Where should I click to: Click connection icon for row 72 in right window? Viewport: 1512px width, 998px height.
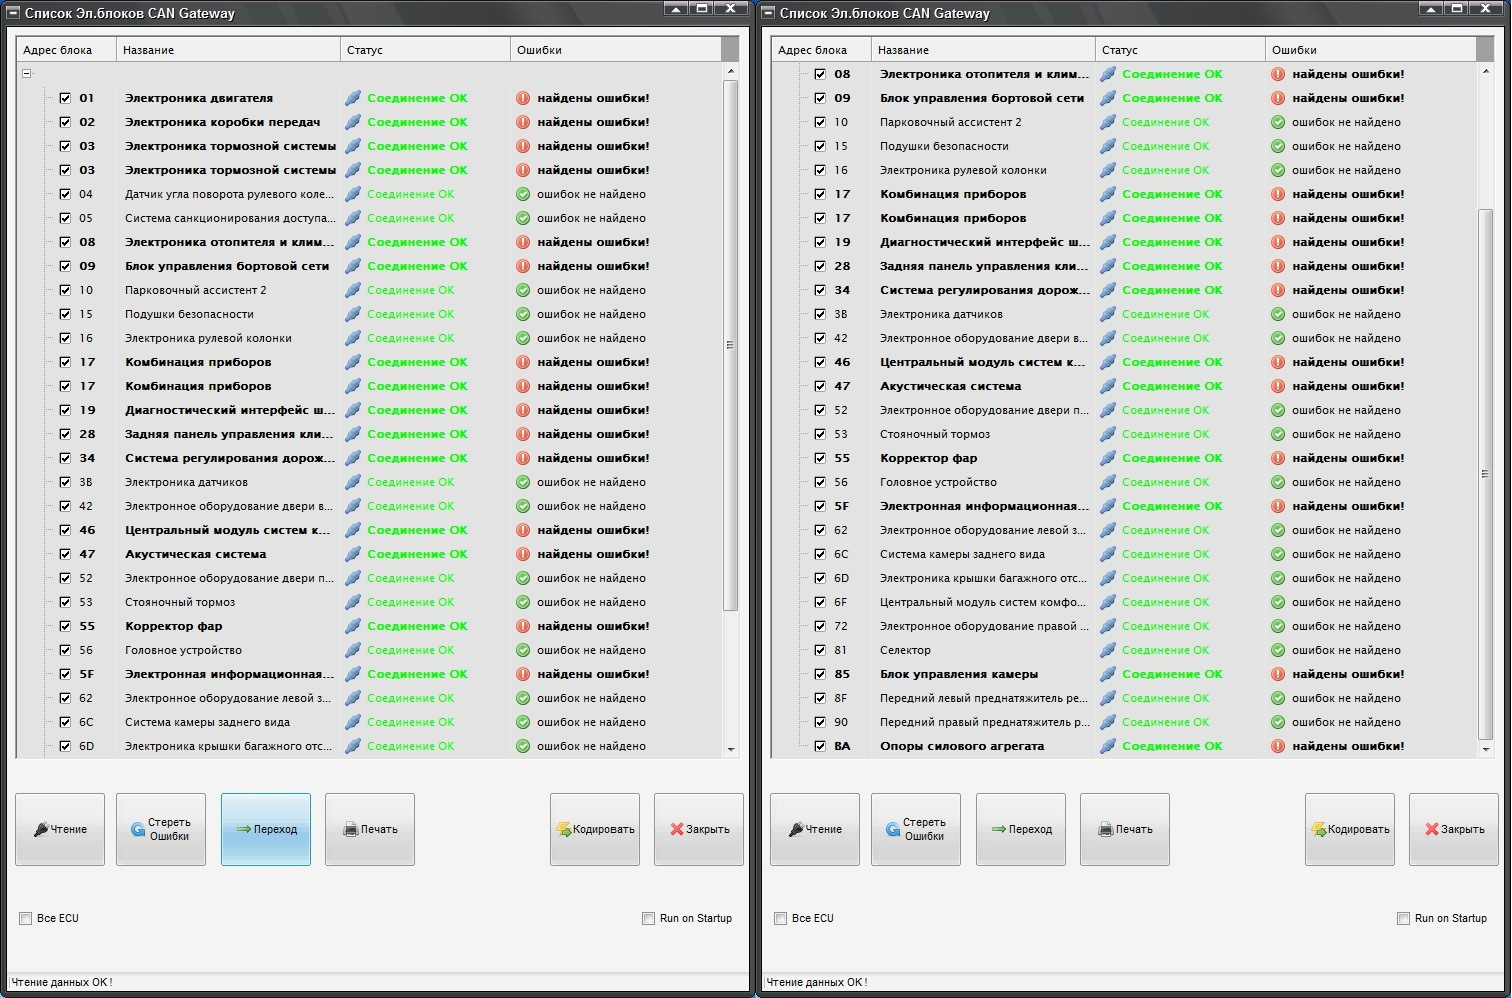click(x=1108, y=626)
